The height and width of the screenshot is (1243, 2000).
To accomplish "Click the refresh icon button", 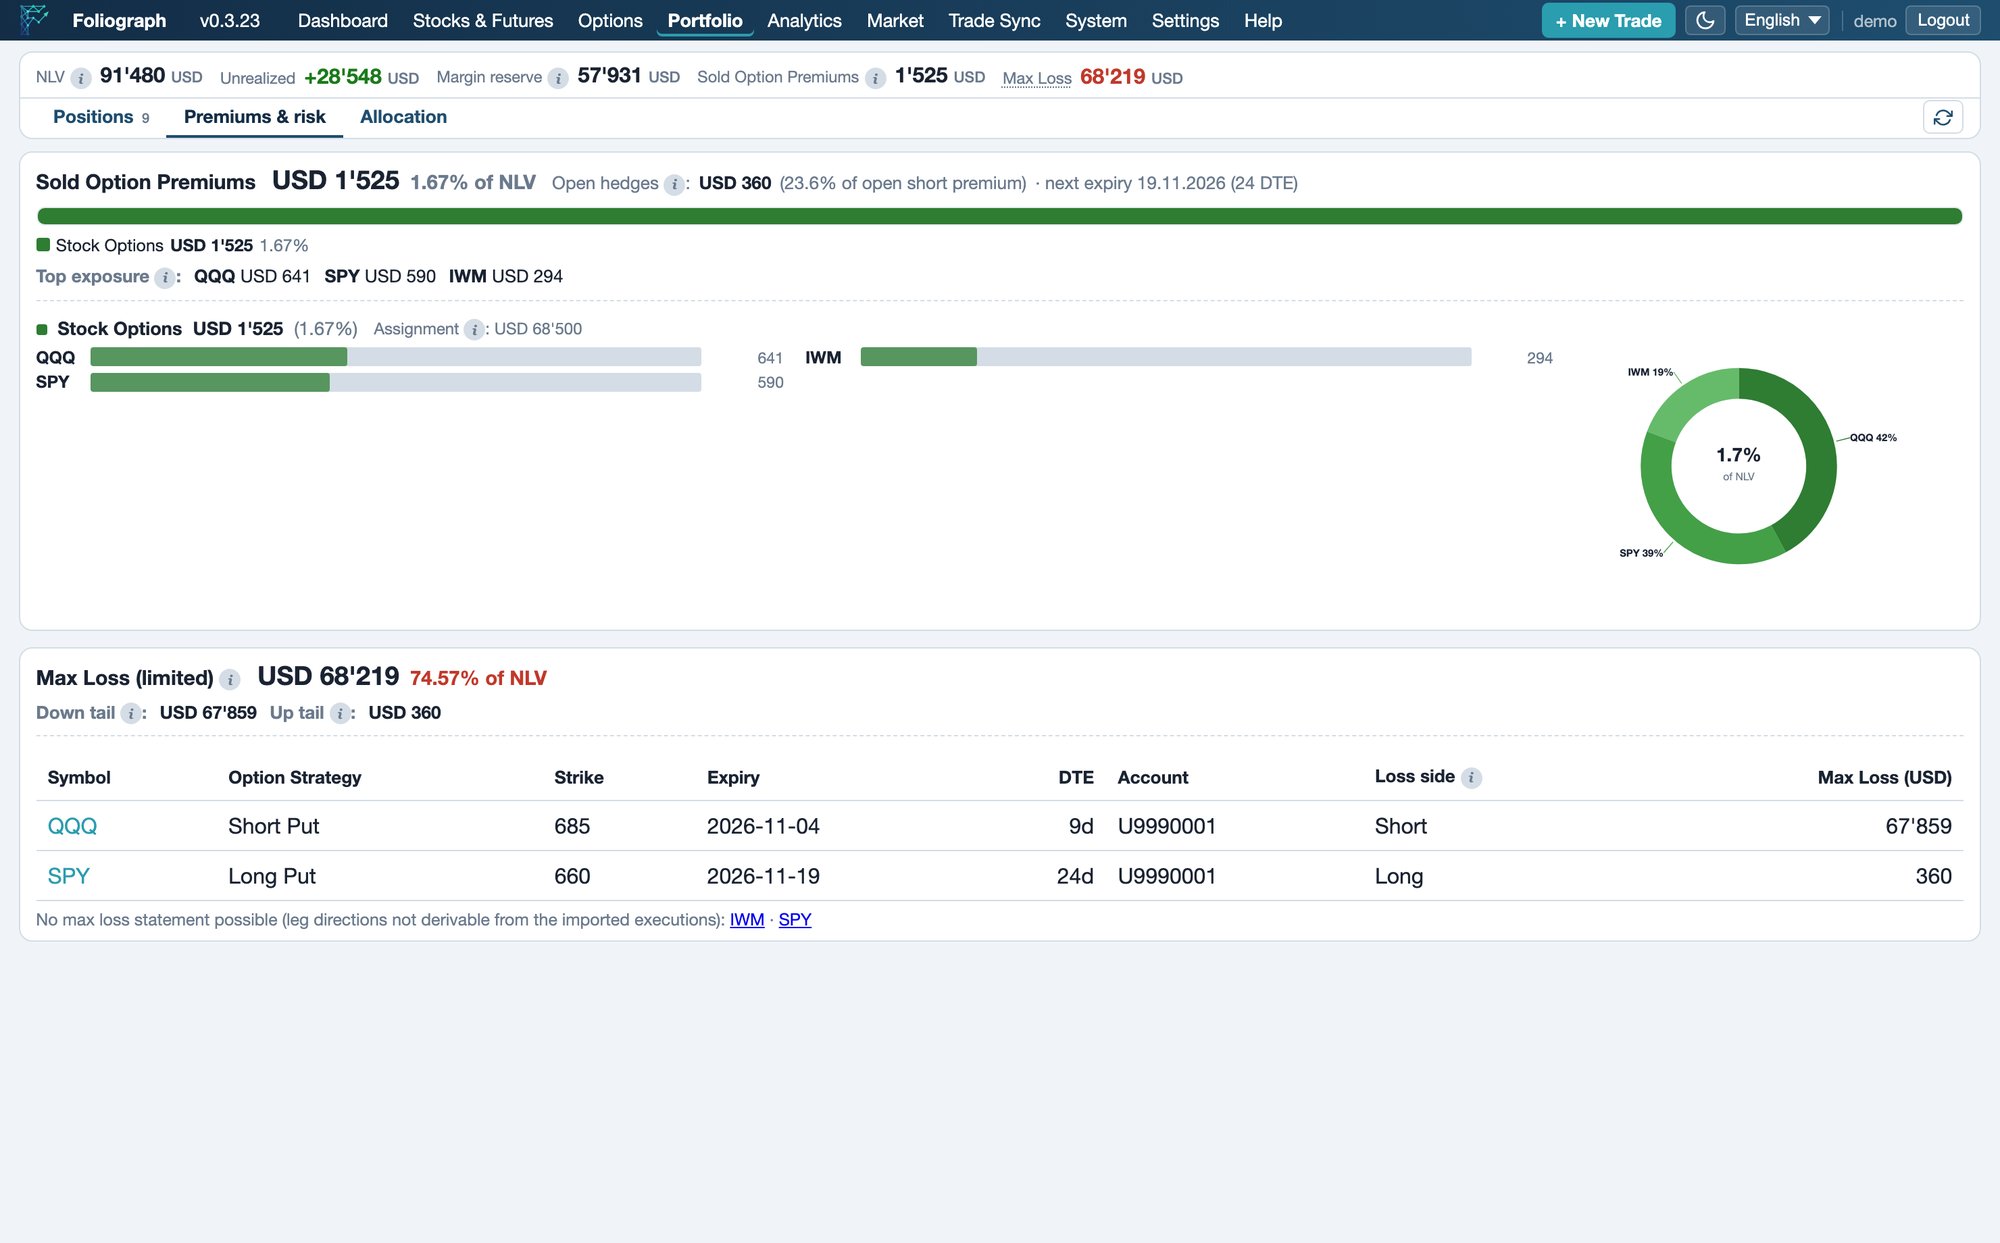I will click(x=1943, y=117).
